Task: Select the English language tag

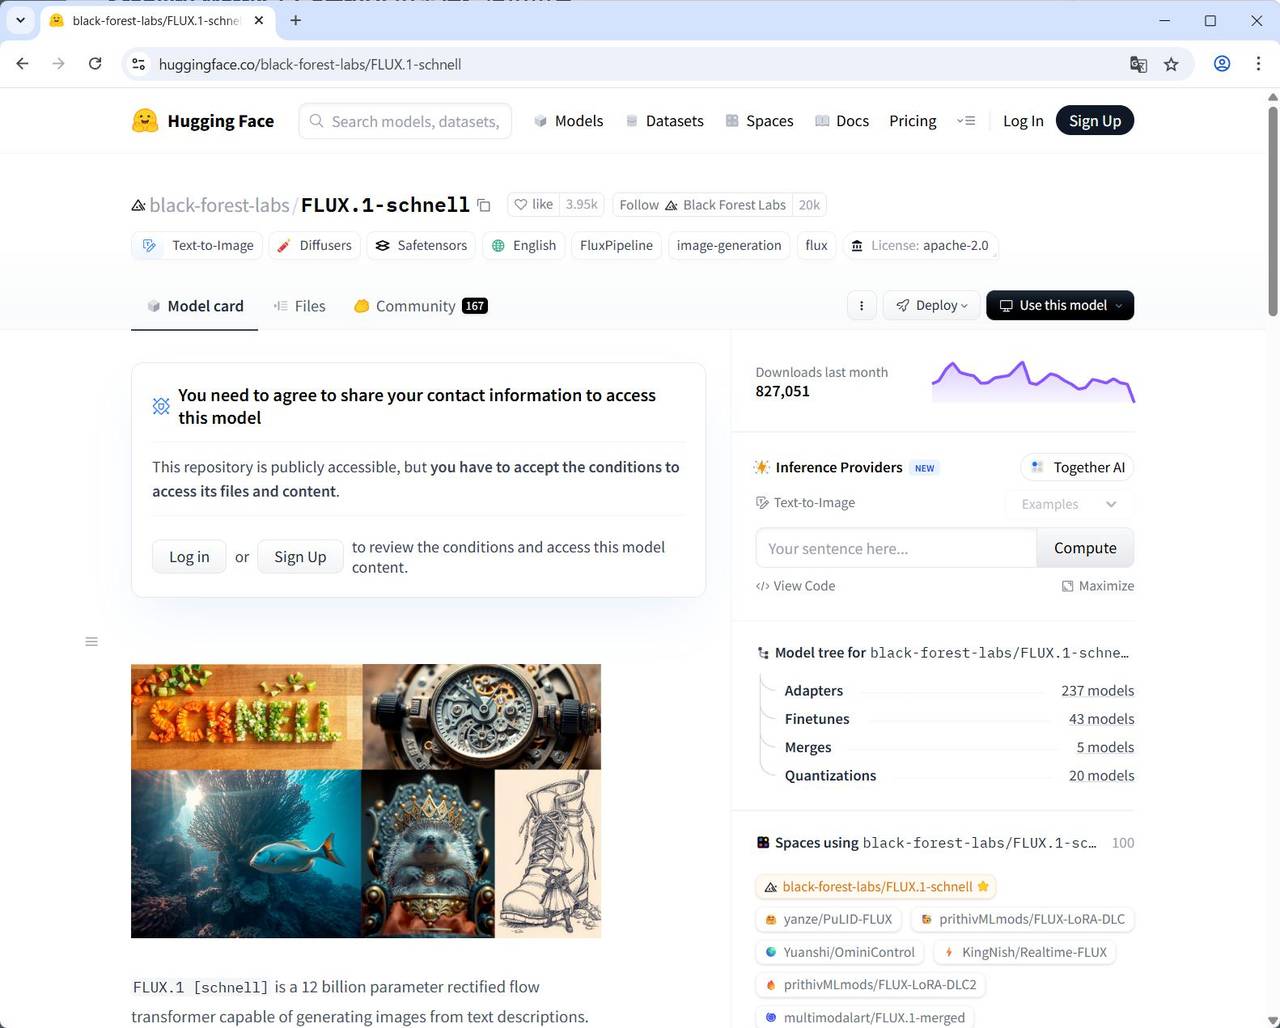Action: [524, 246]
